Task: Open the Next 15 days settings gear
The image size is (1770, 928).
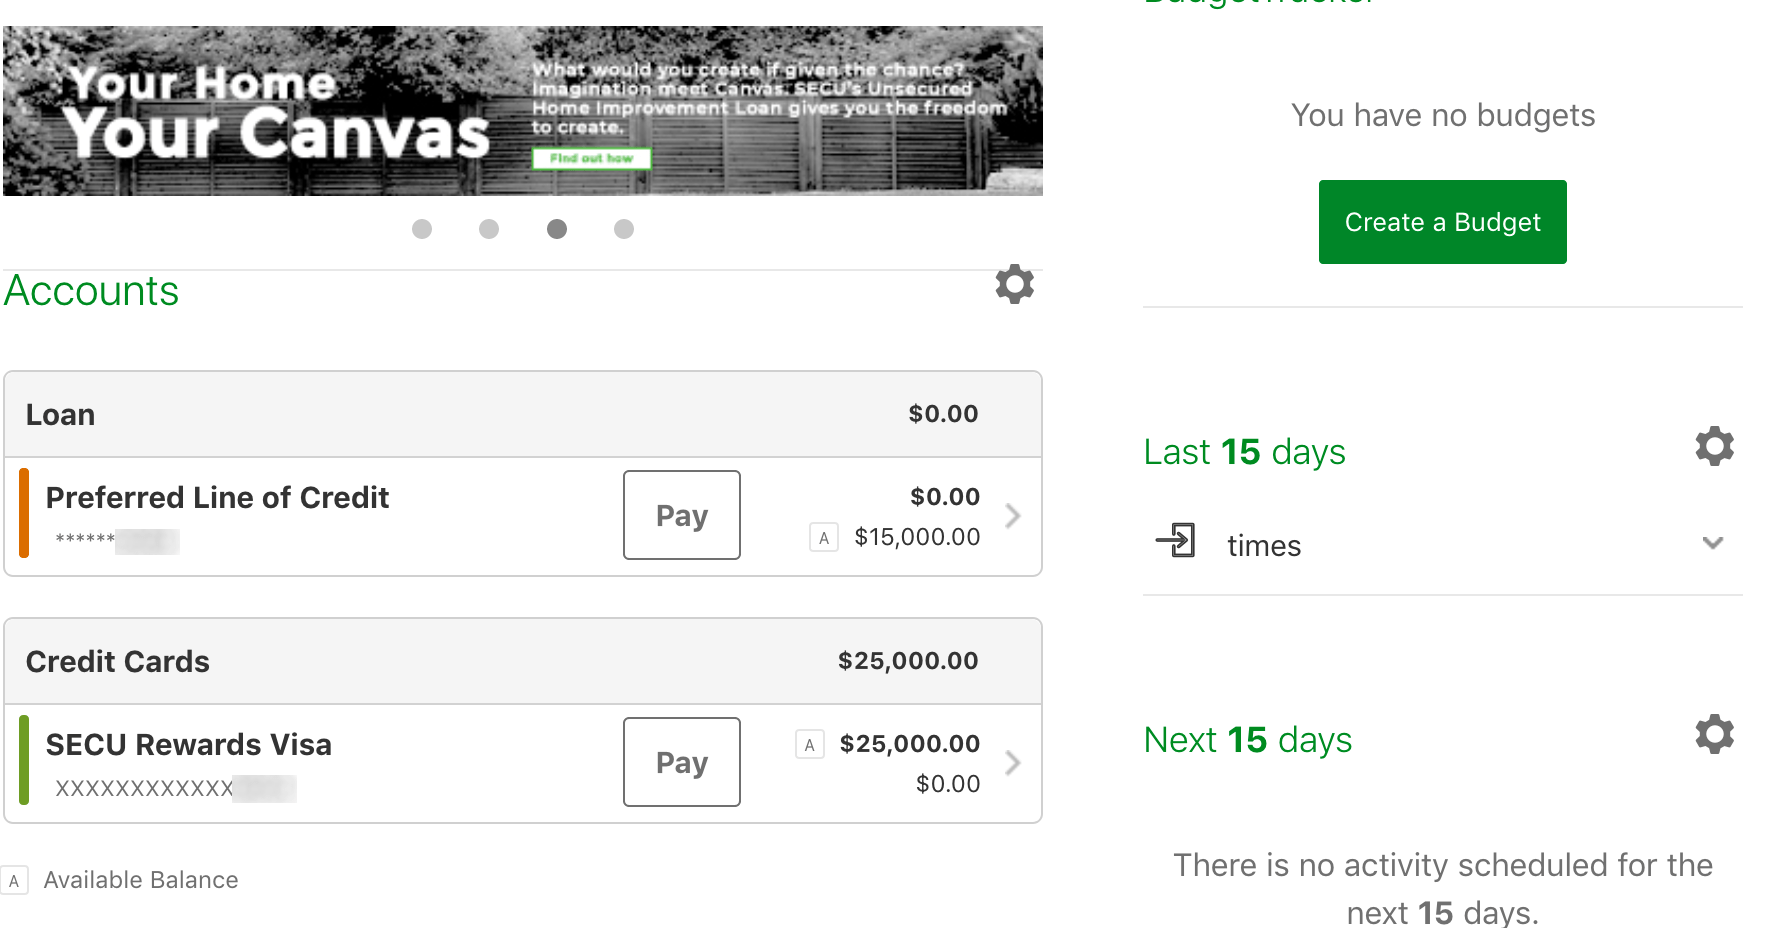Action: [x=1714, y=734]
